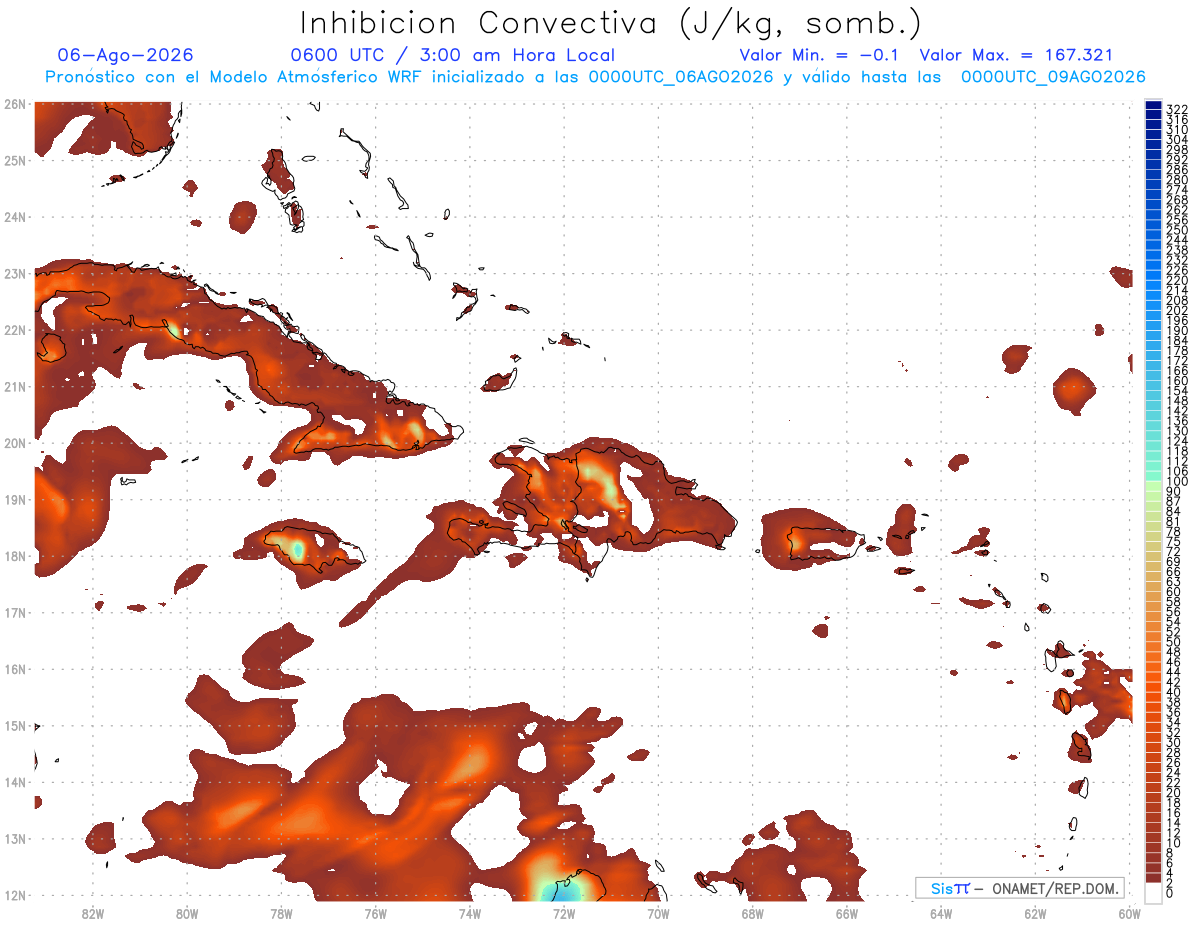The width and height of the screenshot is (1200, 927).
Task: Click the 80W longitude label
Action: click(x=187, y=913)
